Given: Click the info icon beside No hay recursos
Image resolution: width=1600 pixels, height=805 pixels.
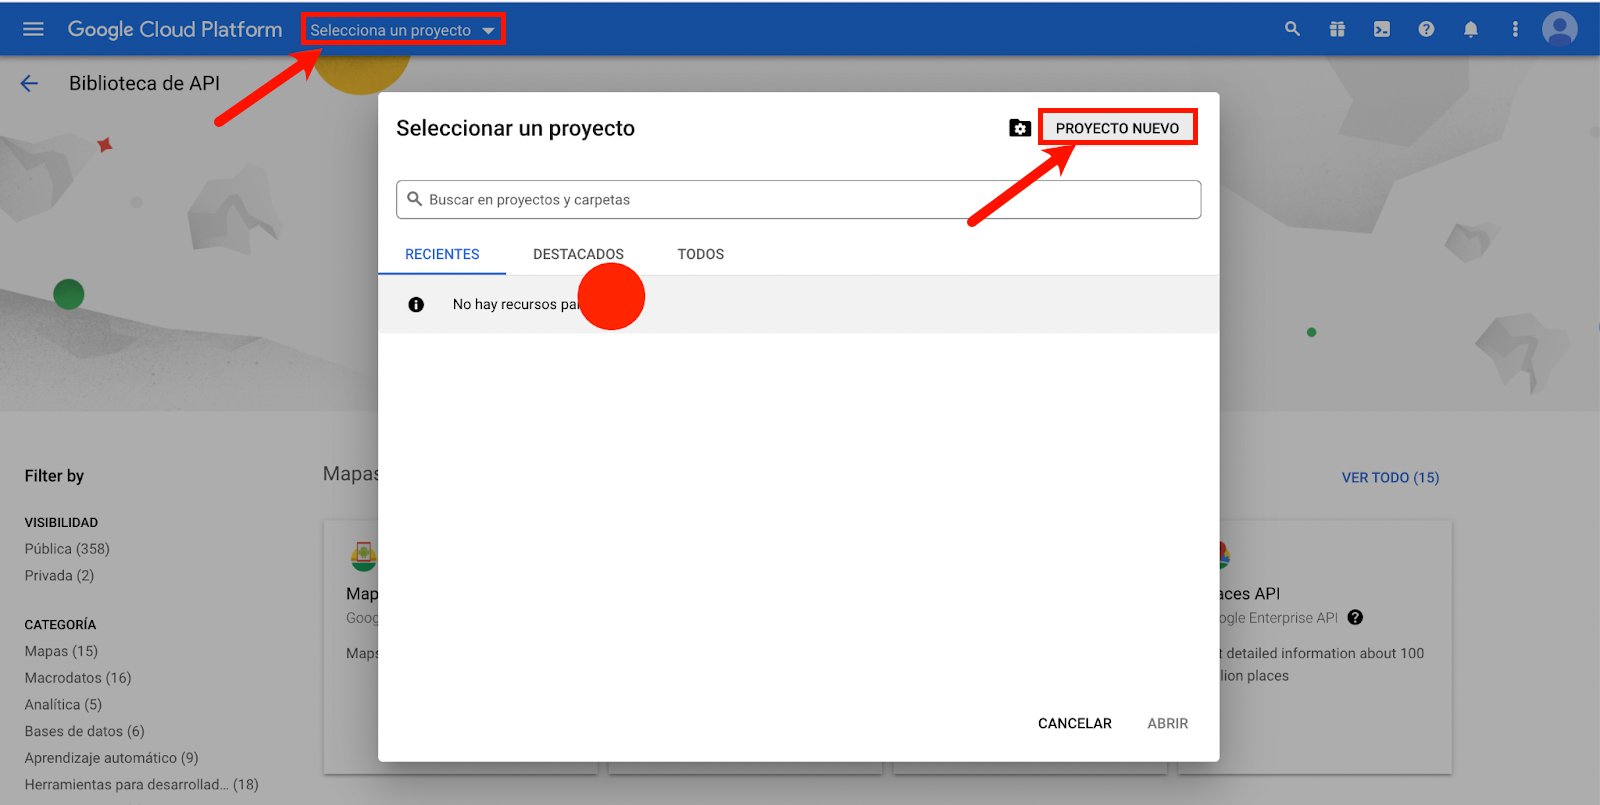Looking at the screenshot, I should pyautogui.click(x=416, y=304).
